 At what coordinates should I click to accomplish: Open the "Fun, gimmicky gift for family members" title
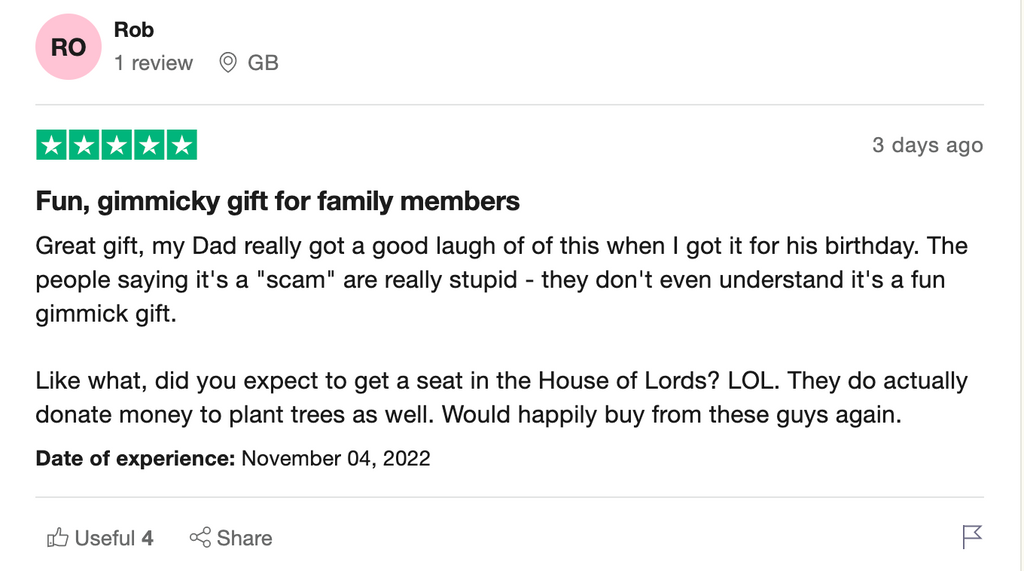278,202
